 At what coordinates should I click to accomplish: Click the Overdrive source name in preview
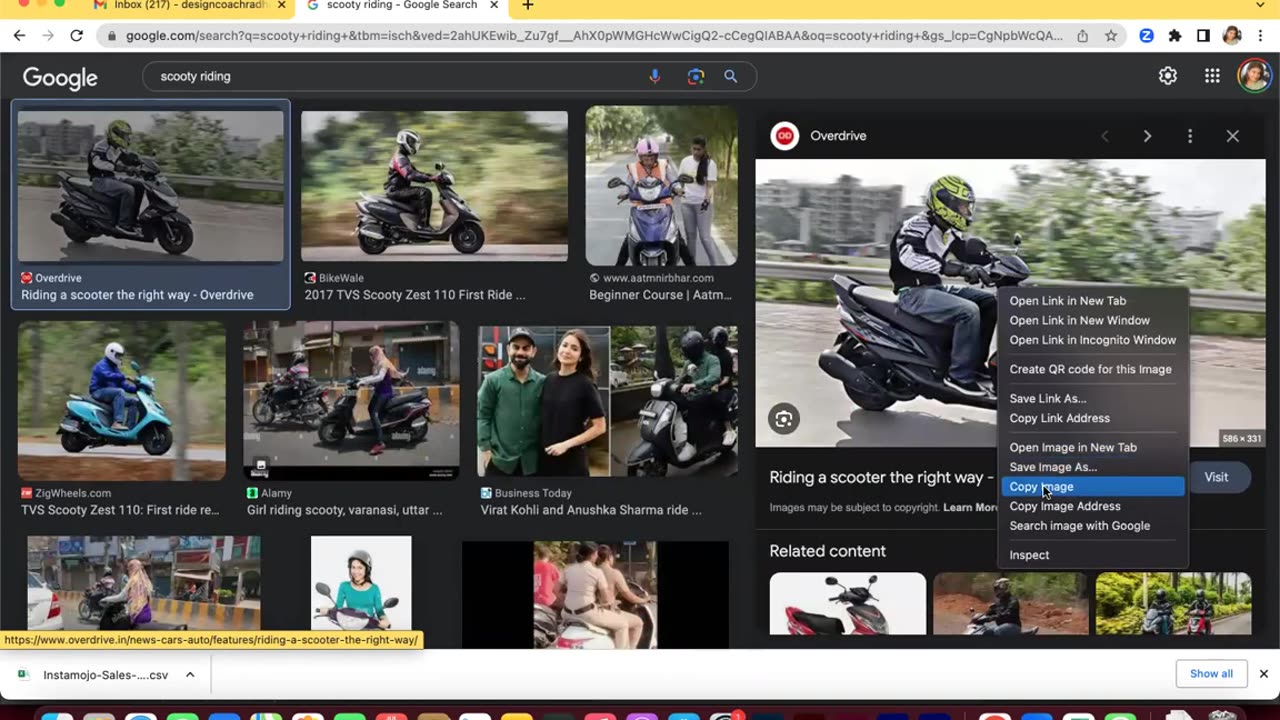tap(838, 136)
